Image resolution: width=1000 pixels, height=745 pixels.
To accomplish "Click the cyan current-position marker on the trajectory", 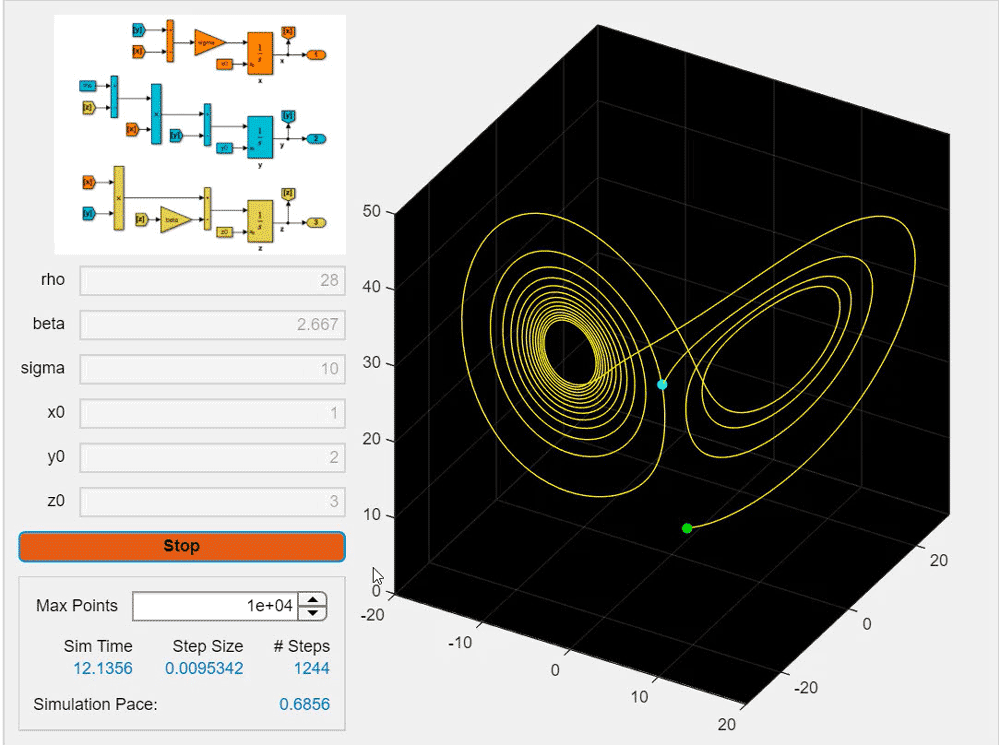I will tap(662, 384).
